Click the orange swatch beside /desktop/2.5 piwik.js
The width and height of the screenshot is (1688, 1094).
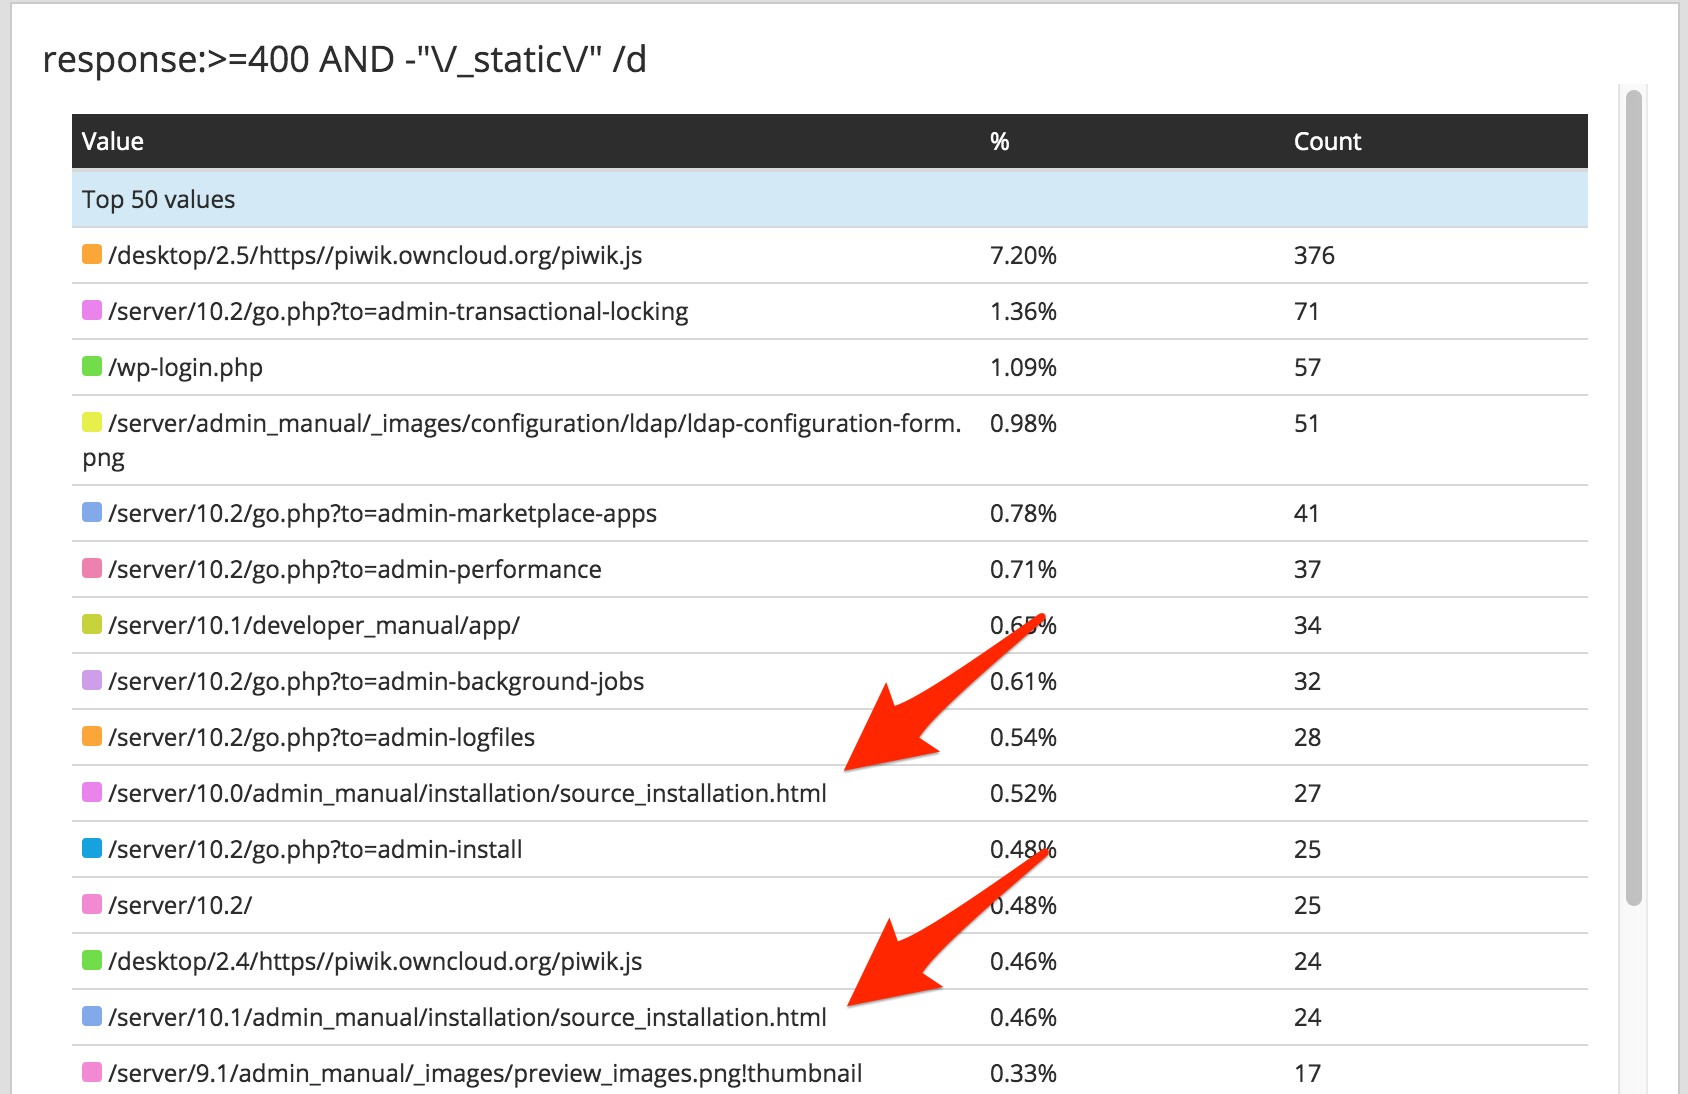[x=92, y=254]
